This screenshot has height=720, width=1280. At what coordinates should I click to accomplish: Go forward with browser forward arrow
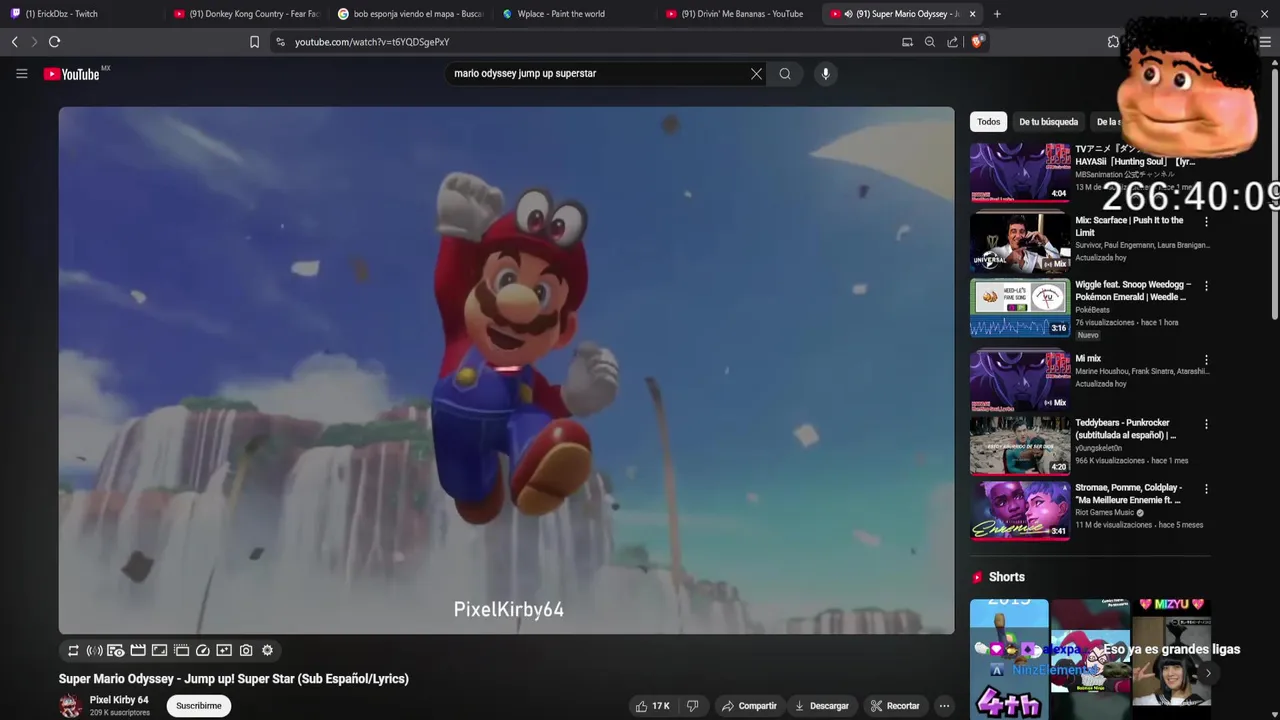coord(34,42)
